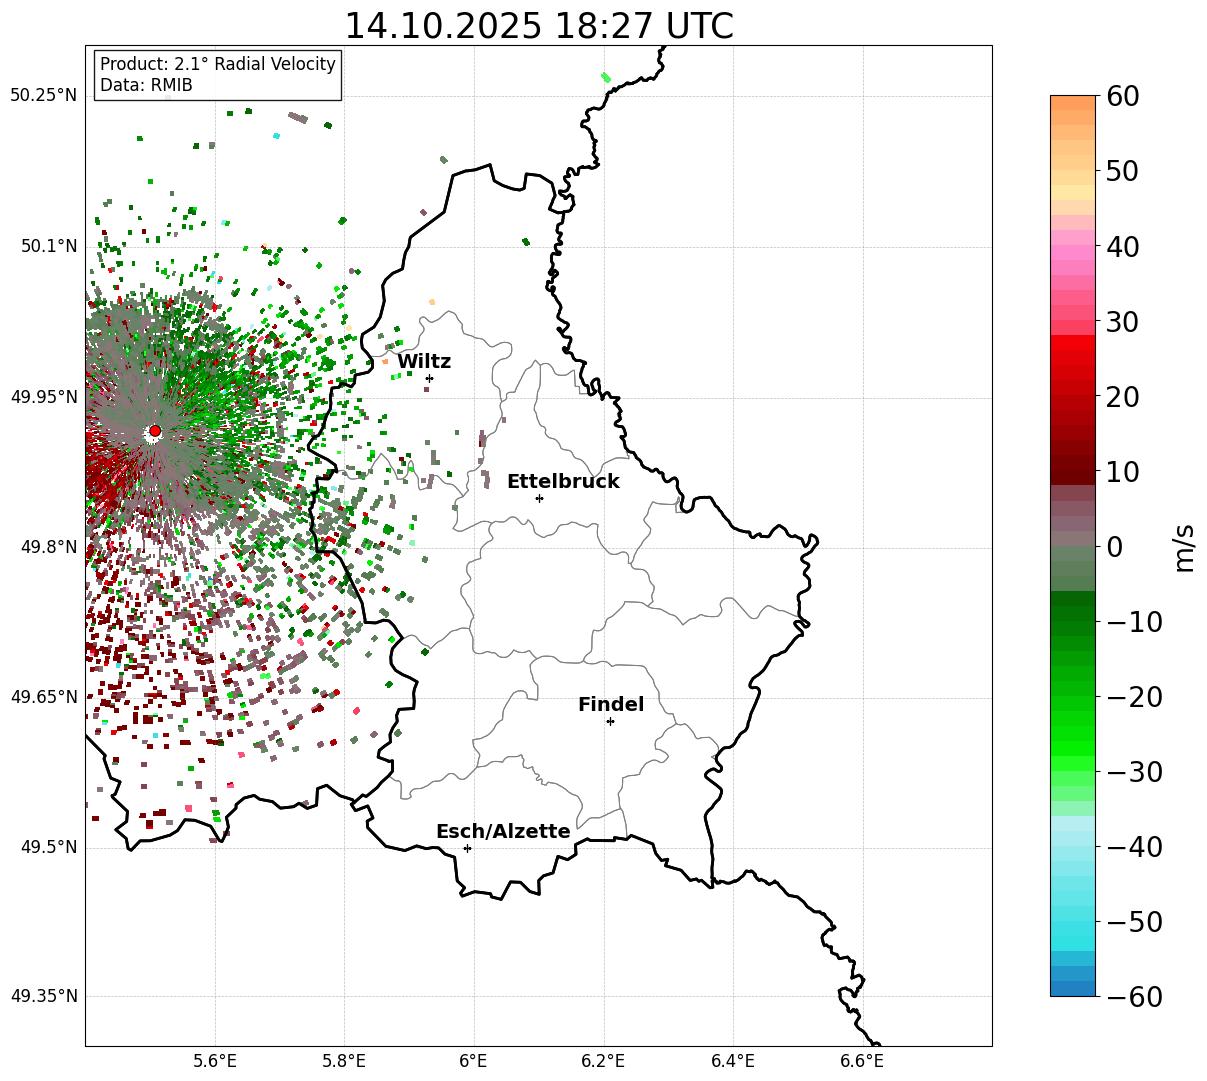
Task: Select the Findel city label
Action: click(611, 705)
